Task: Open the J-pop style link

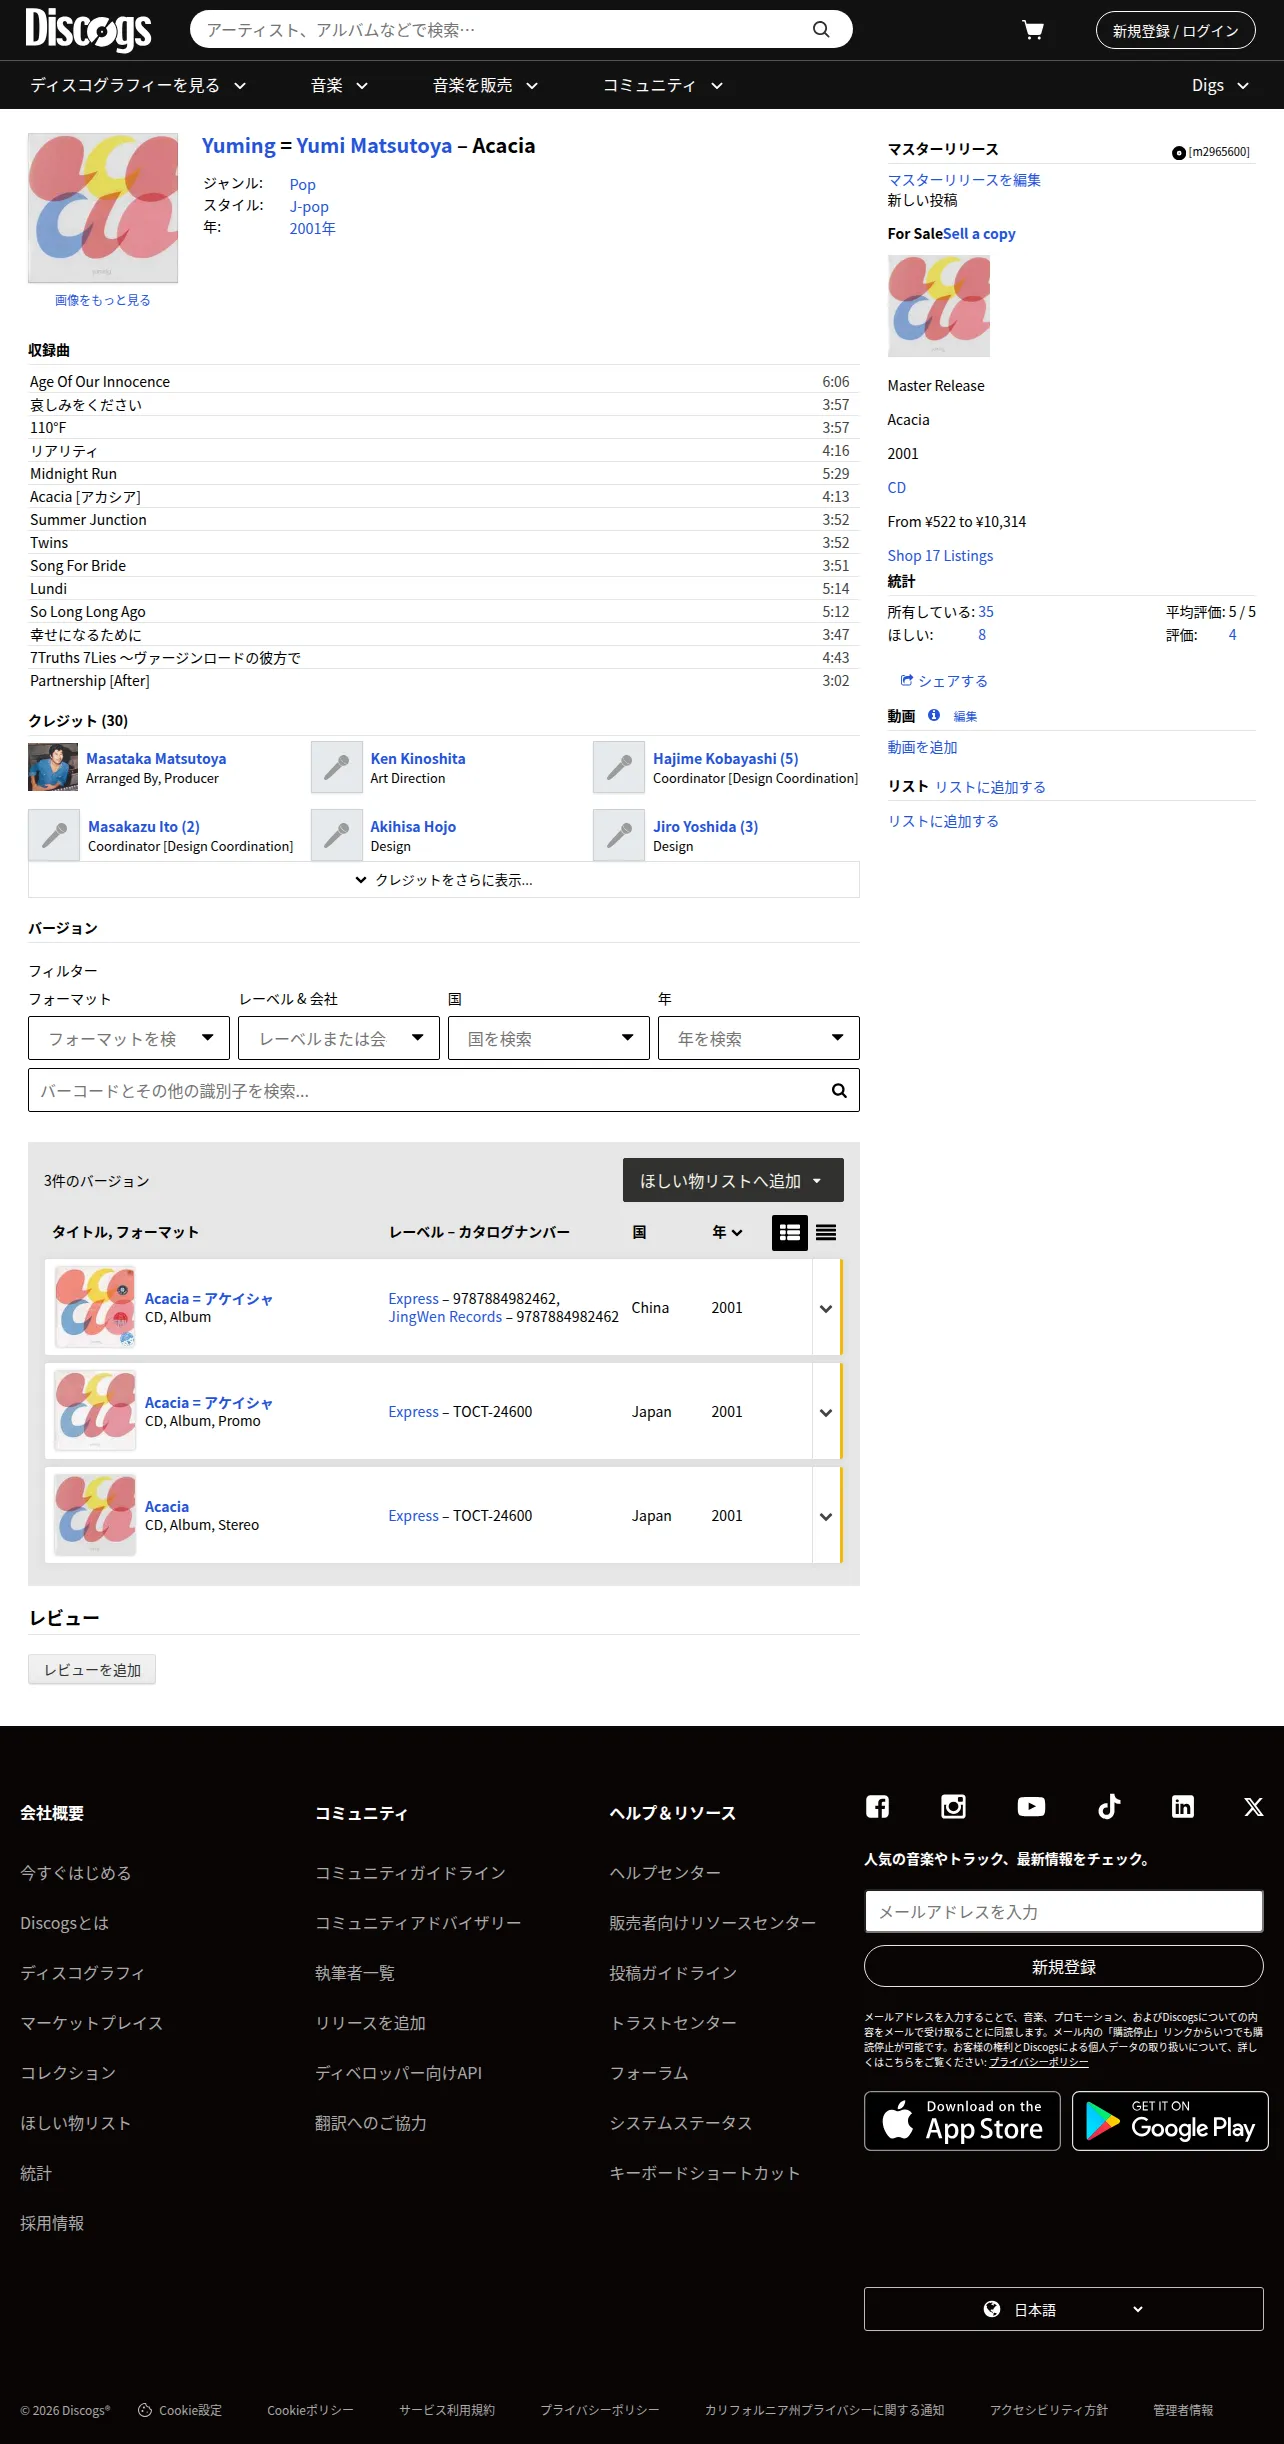Action: [309, 207]
